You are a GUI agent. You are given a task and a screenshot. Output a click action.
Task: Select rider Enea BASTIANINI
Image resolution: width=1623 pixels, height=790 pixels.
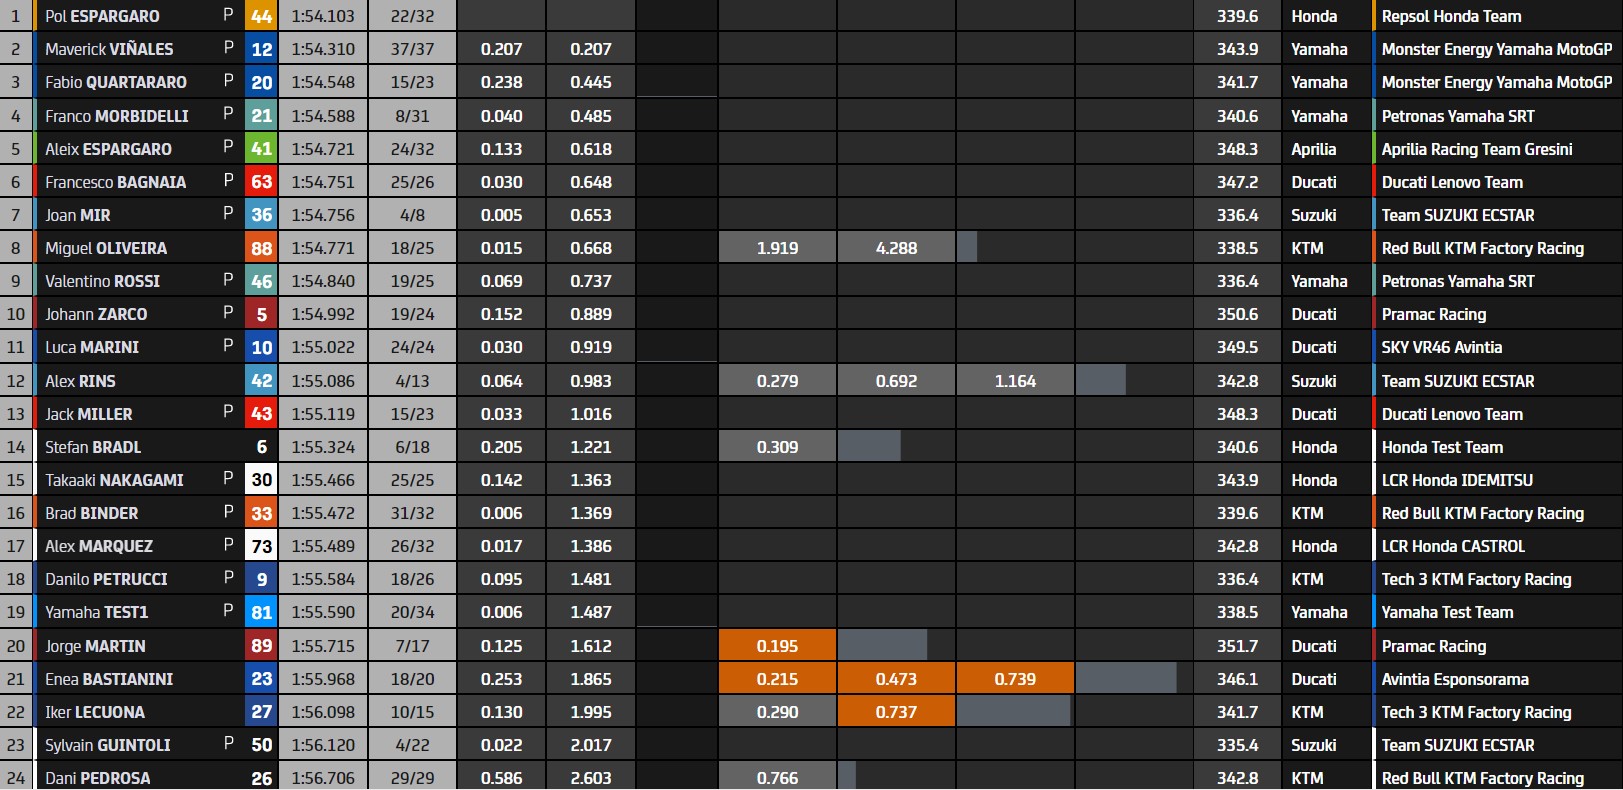coord(109,679)
